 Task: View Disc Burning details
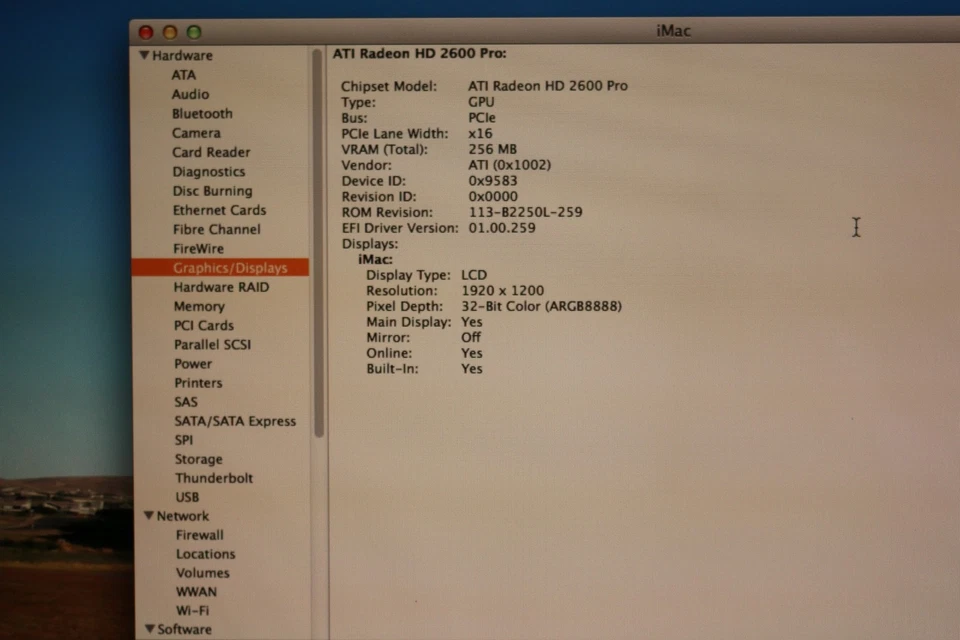pyautogui.click(x=212, y=190)
